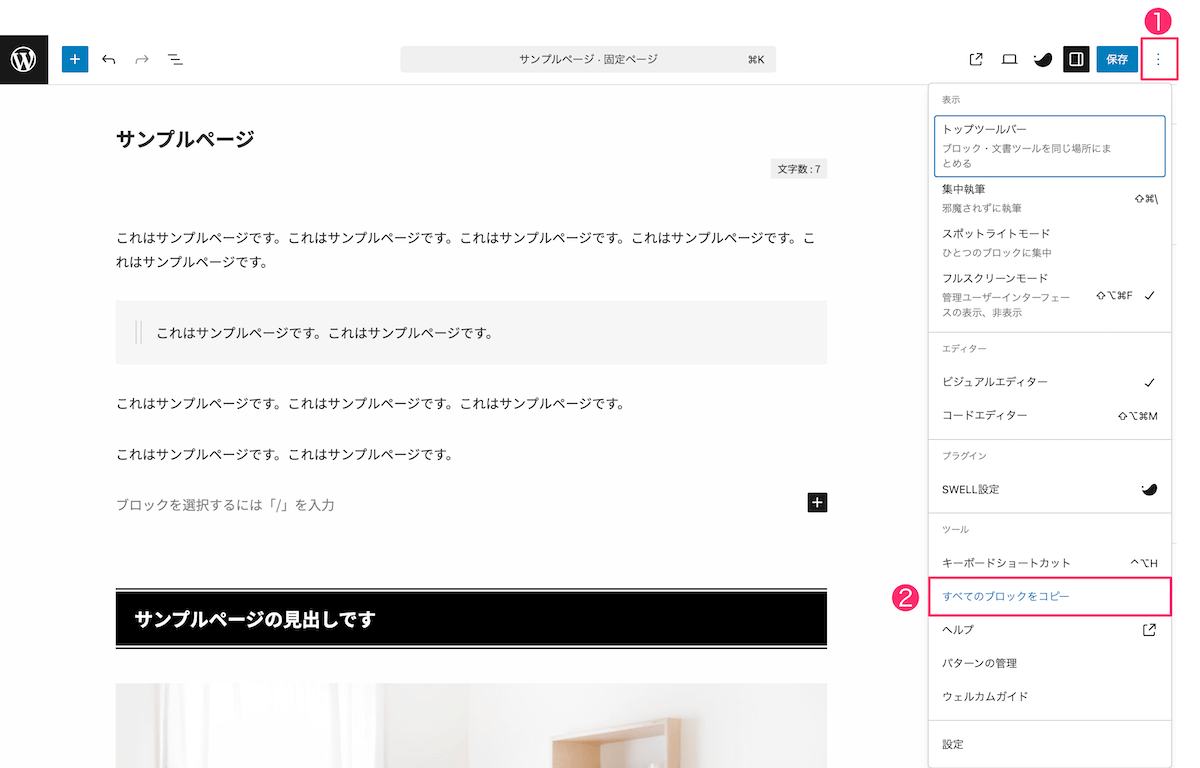Click the empty paragraph block placeholder
Image resolution: width=1200 pixels, height=768 pixels.
tap(400, 505)
